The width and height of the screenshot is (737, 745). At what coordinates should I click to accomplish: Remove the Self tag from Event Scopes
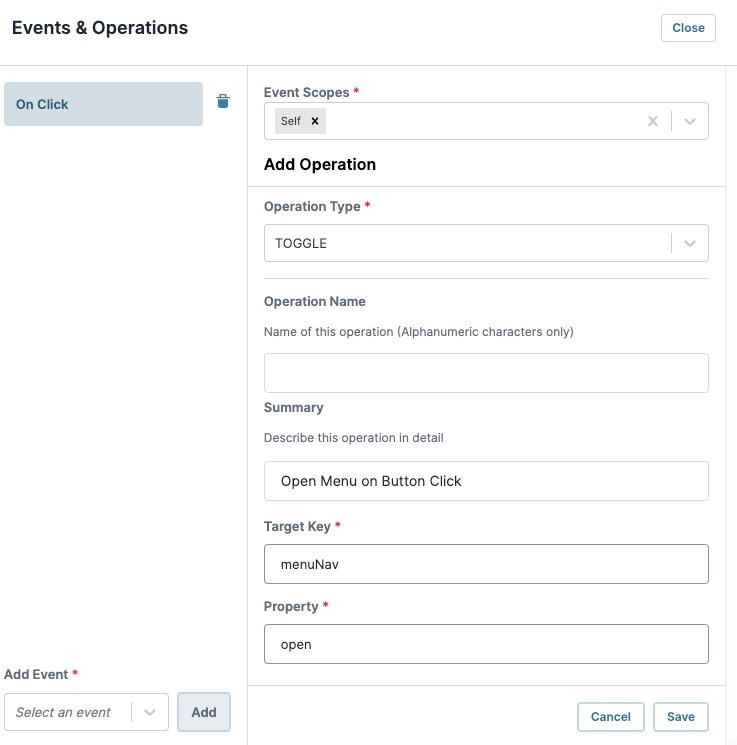[315, 121]
